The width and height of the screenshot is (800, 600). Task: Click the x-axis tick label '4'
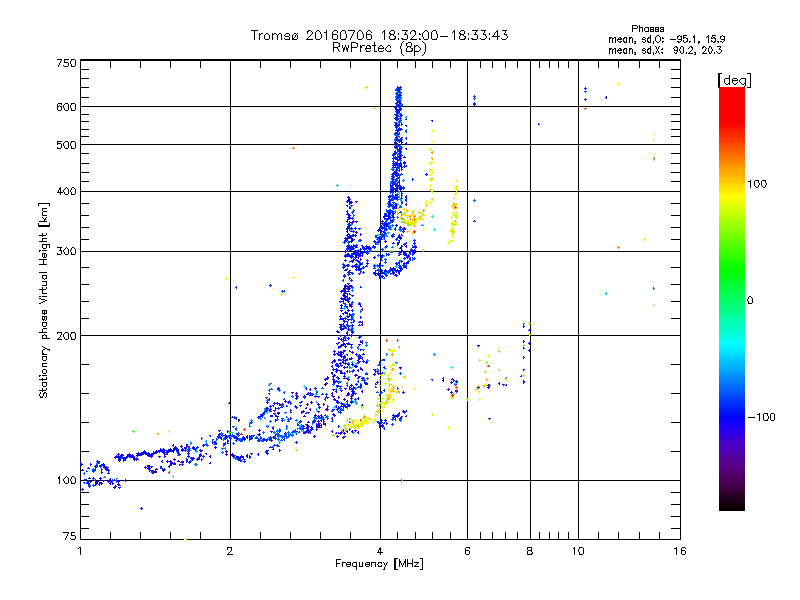pos(380,551)
